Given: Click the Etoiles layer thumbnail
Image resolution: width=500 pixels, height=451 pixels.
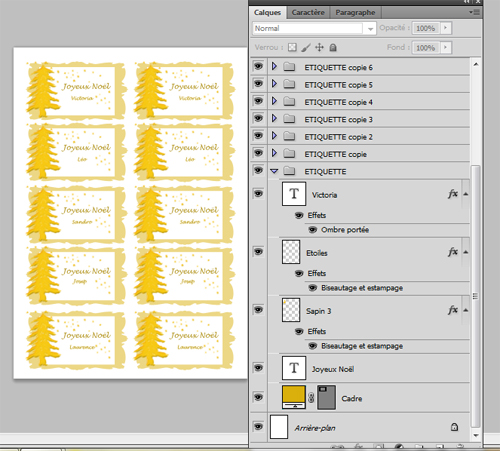Looking at the screenshot, I should point(291,252).
